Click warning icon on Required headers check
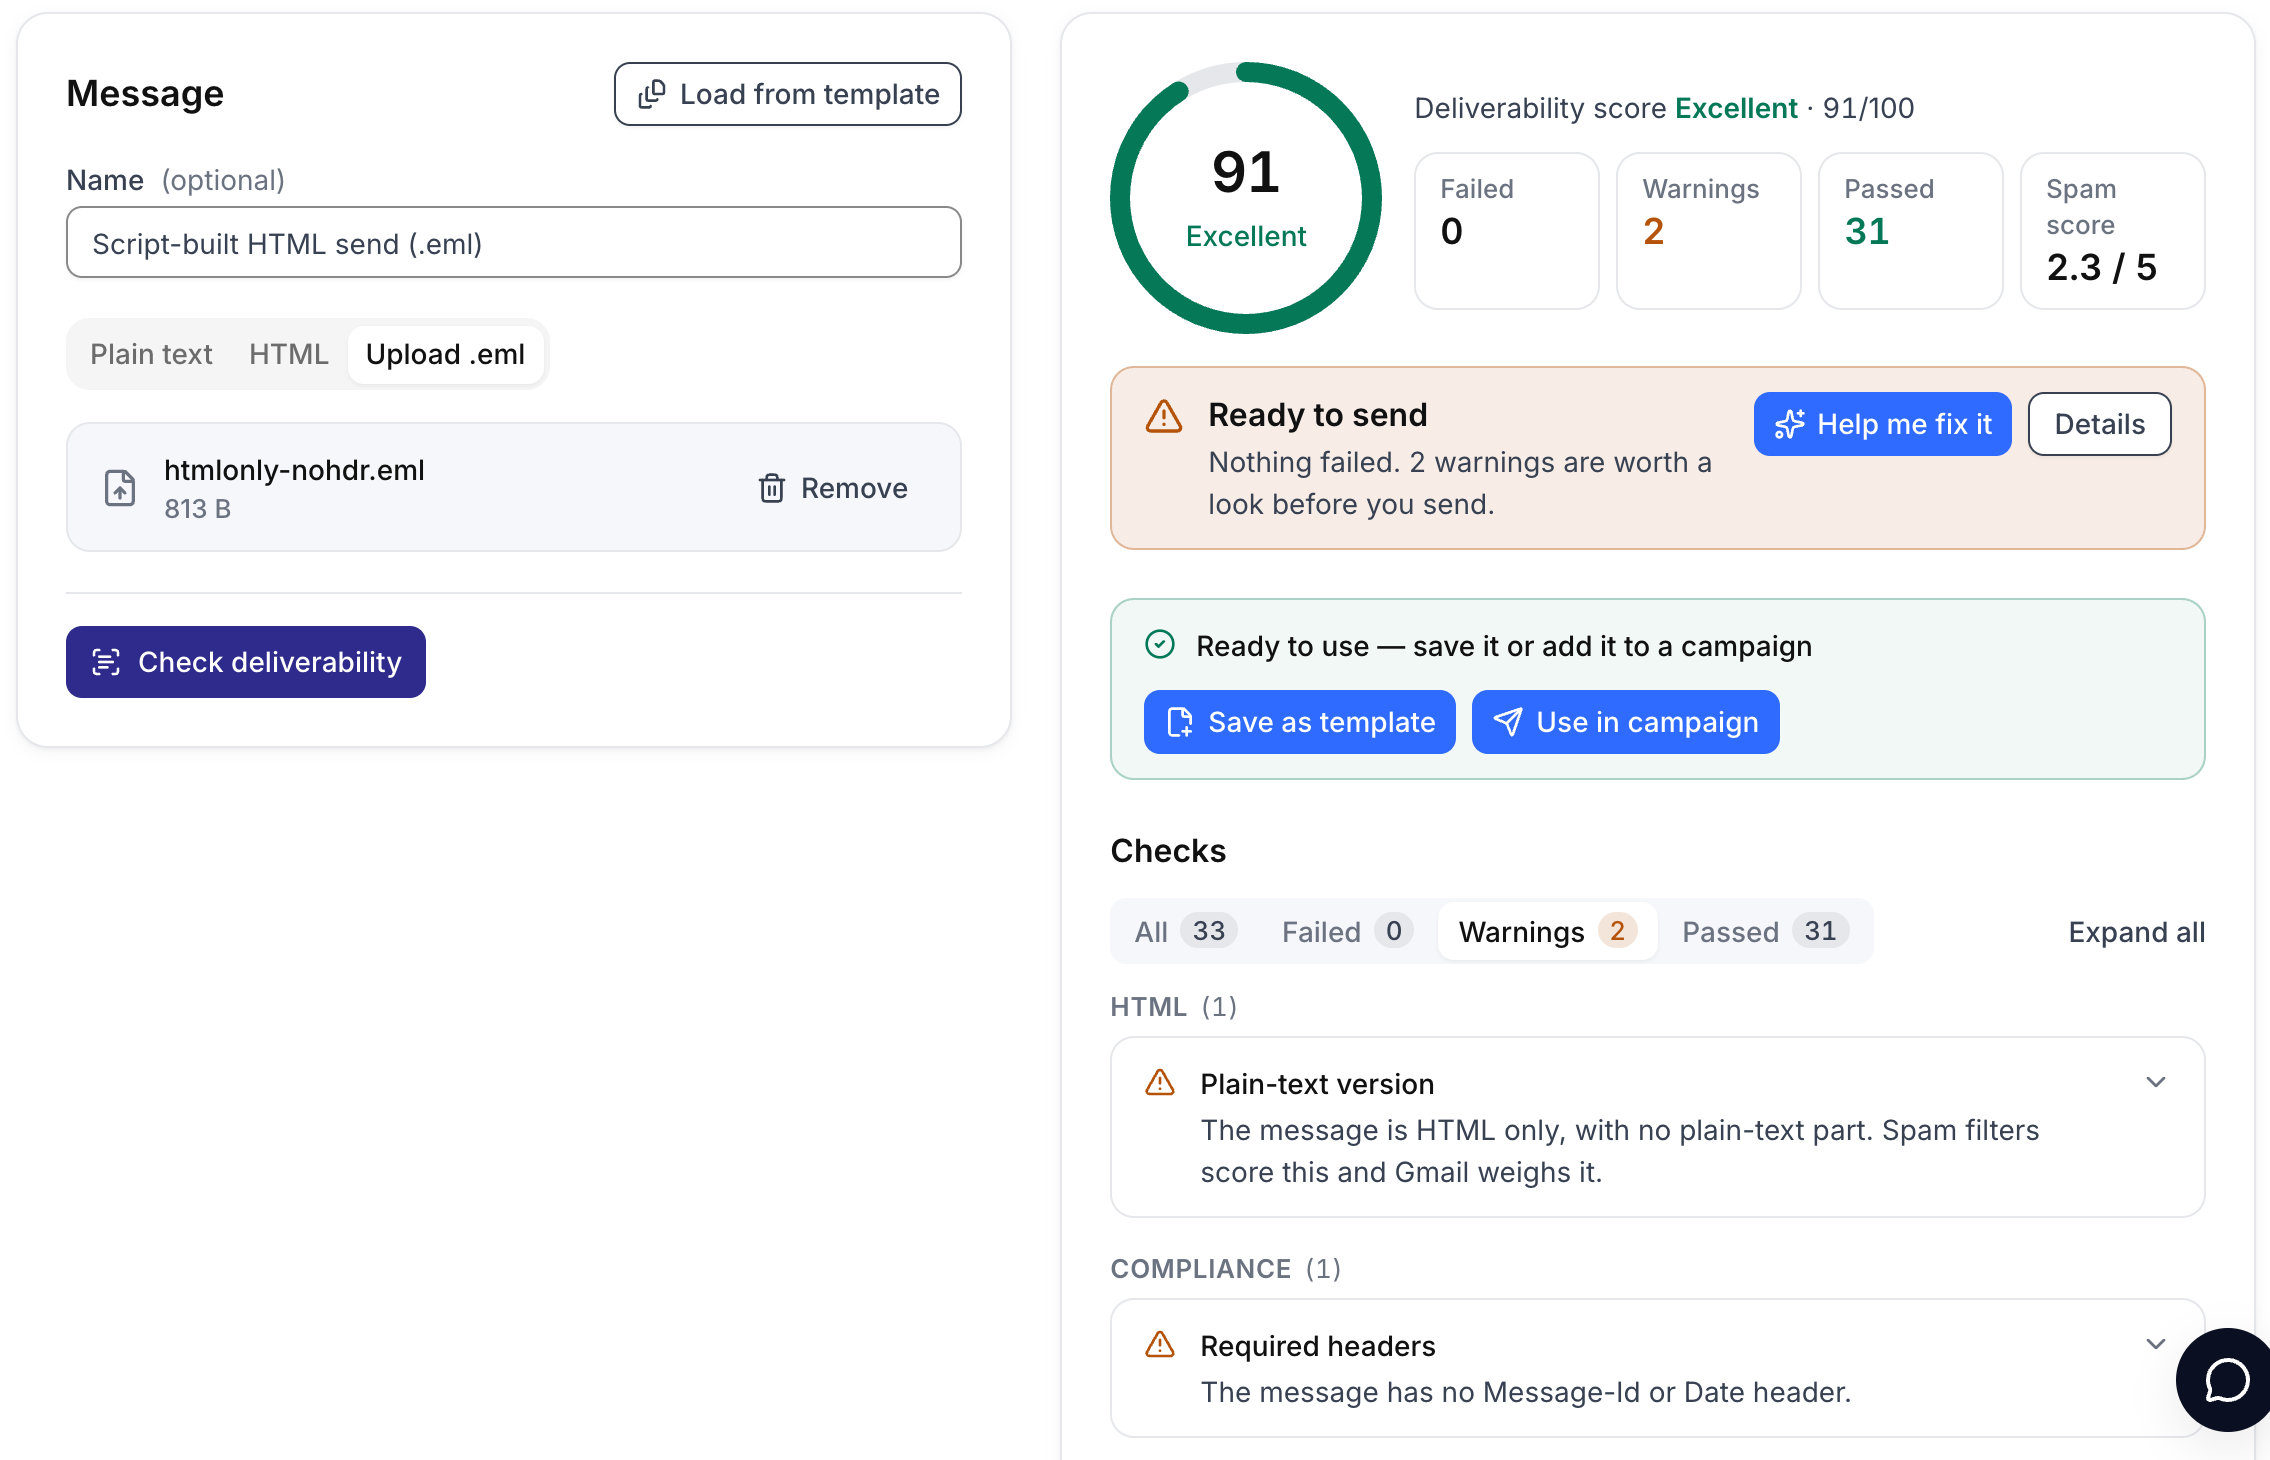Viewport: 2270px width, 1460px height. pyautogui.click(x=1160, y=1345)
